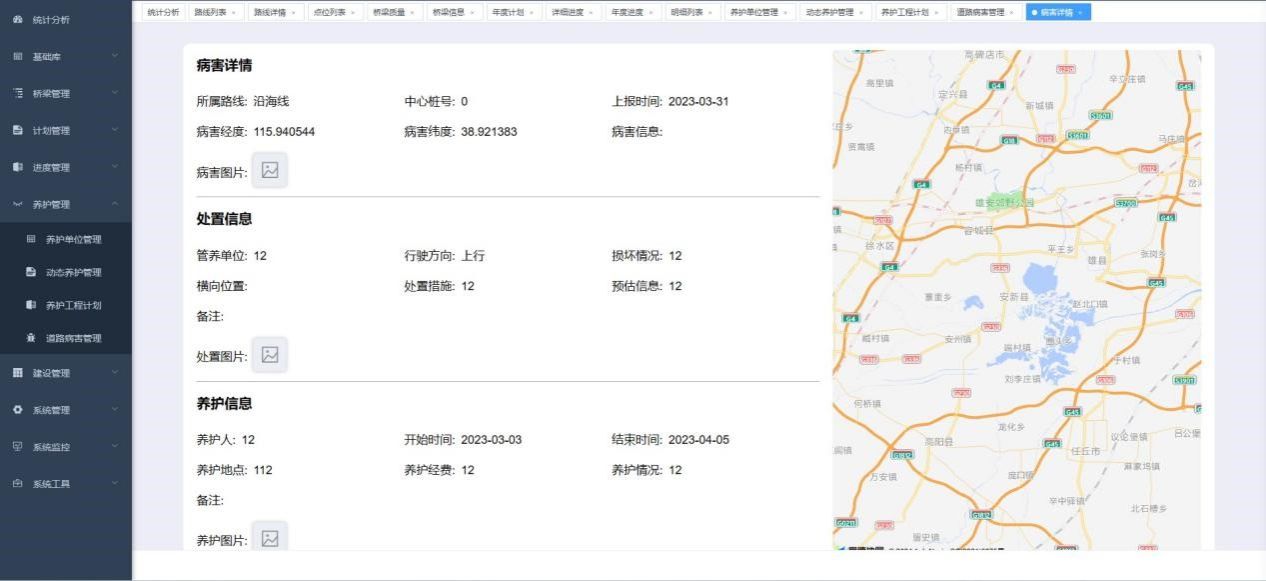Screen dimensions: 1266x581
Task: Click the 统计分析 dashboard icon in sidebar
Action: point(18,19)
